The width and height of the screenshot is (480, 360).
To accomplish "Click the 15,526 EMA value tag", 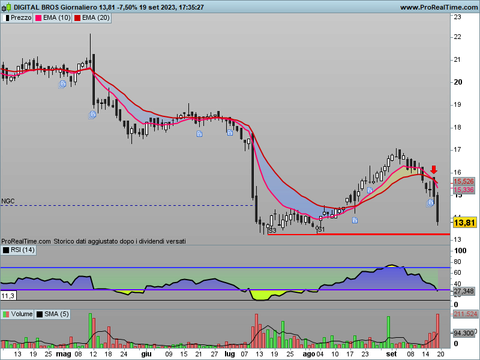I will pyautogui.click(x=464, y=182).
